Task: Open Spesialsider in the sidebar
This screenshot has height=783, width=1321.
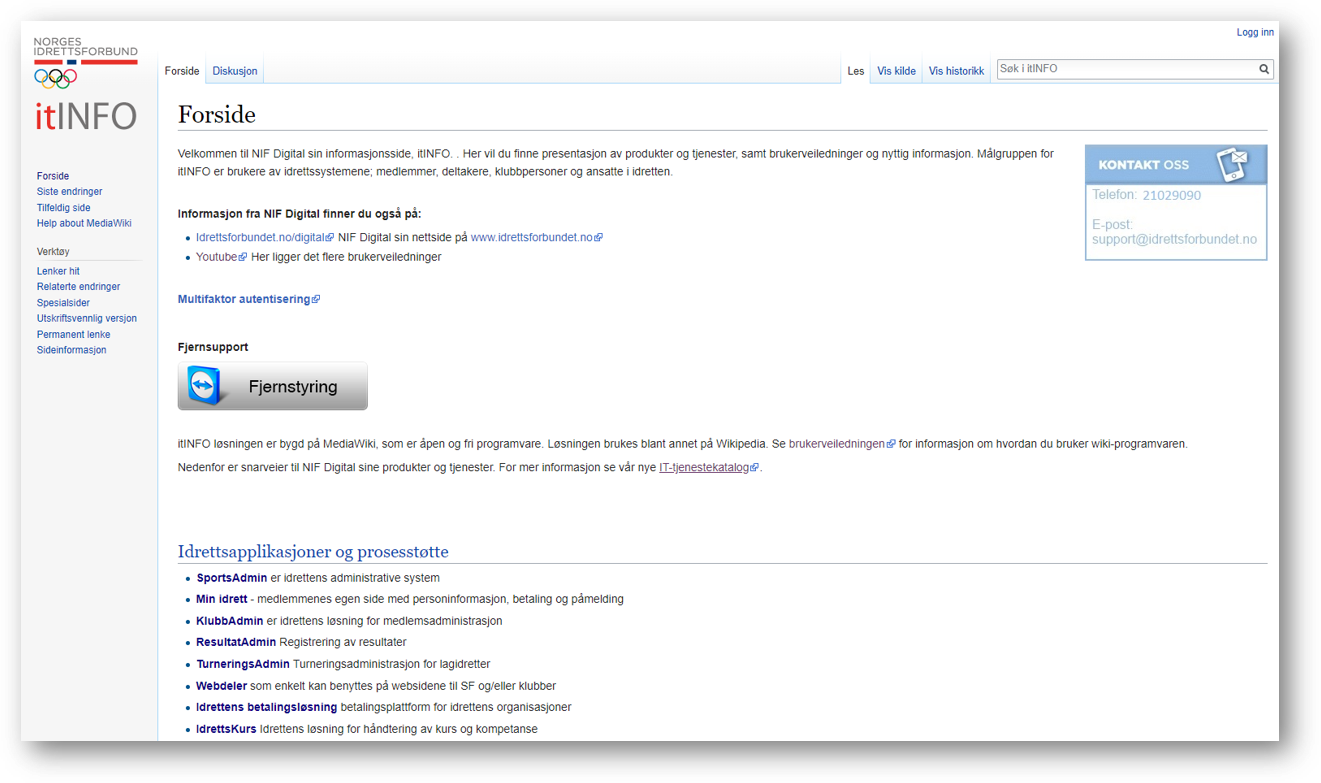Action: 63,303
